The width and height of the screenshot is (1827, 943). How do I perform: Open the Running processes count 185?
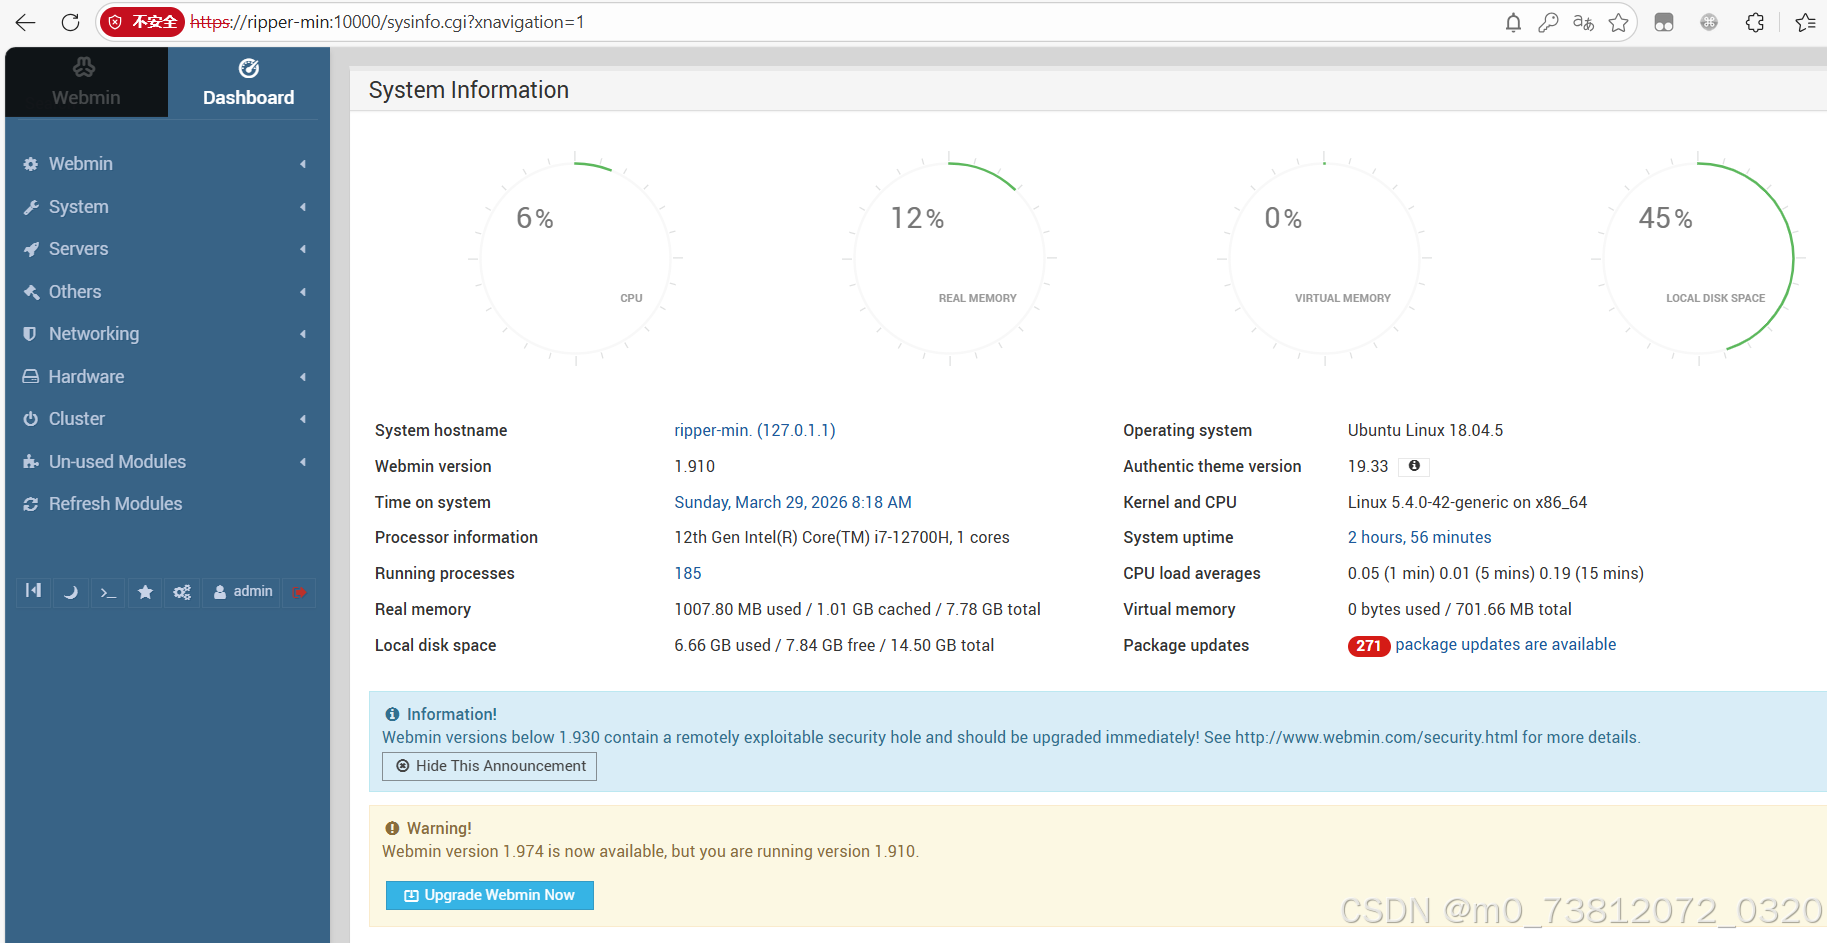(688, 573)
